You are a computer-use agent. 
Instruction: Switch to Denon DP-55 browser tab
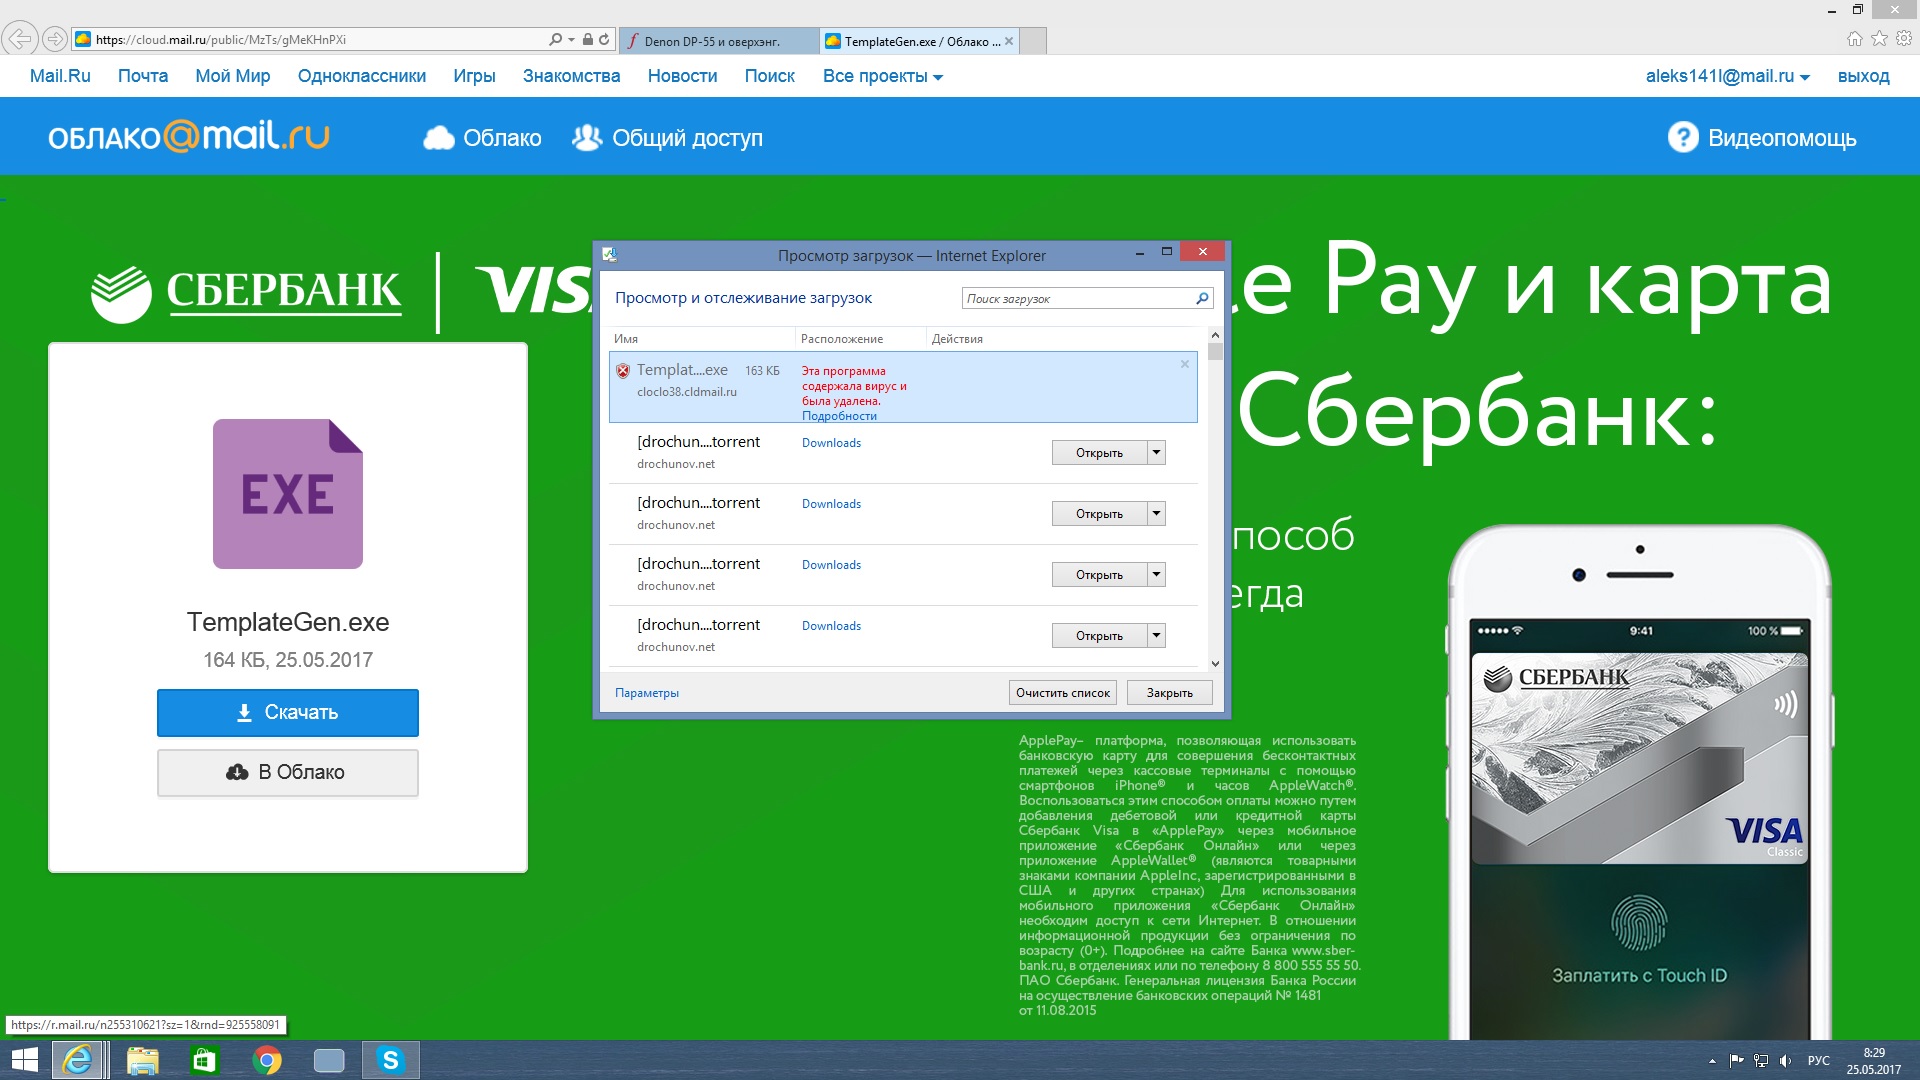pos(712,41)
